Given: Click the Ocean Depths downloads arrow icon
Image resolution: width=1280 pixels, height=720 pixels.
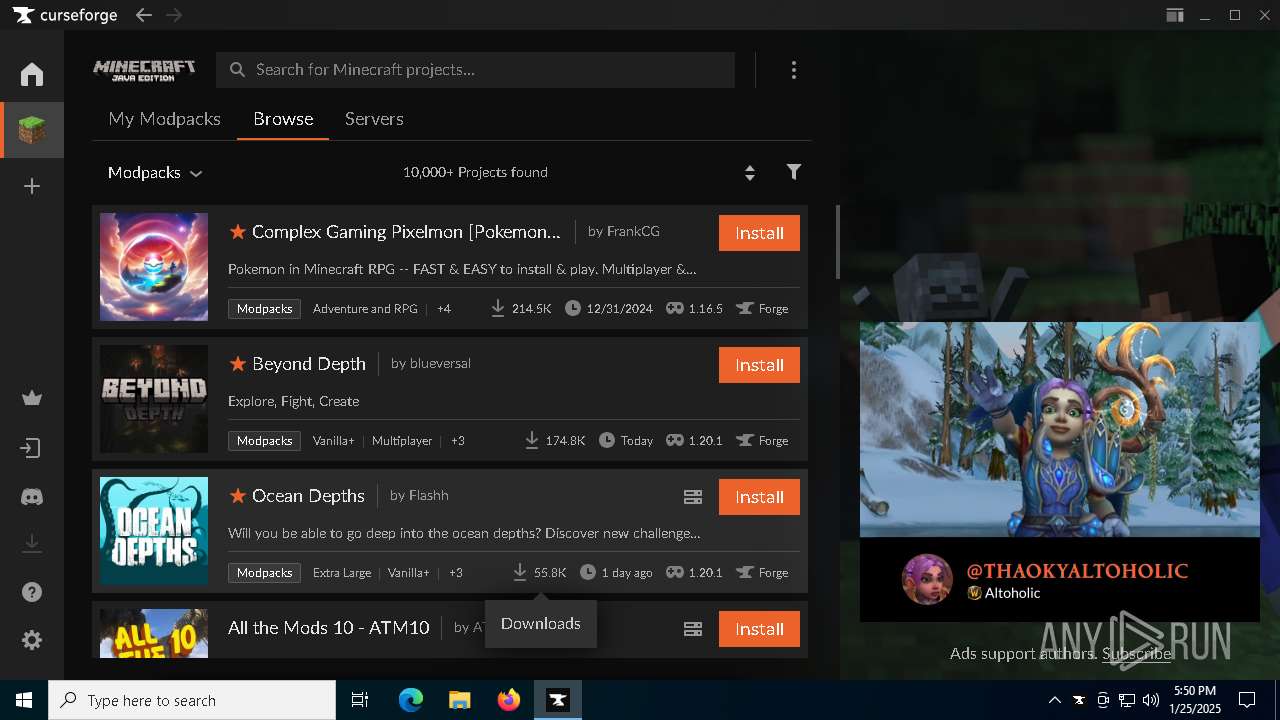Looking at the screenshot, I should (520, 572).
